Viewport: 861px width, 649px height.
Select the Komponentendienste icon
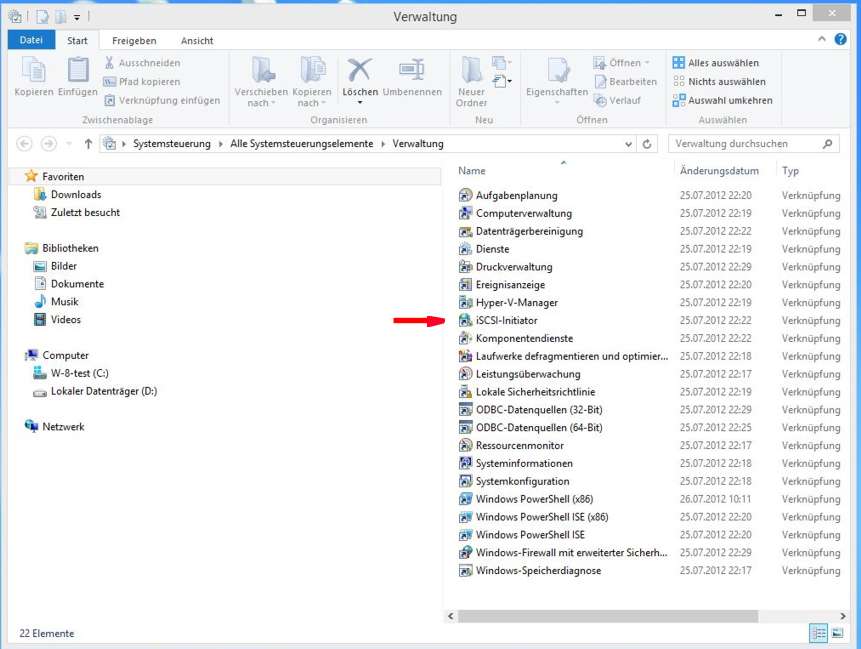[x=465, y=338]
